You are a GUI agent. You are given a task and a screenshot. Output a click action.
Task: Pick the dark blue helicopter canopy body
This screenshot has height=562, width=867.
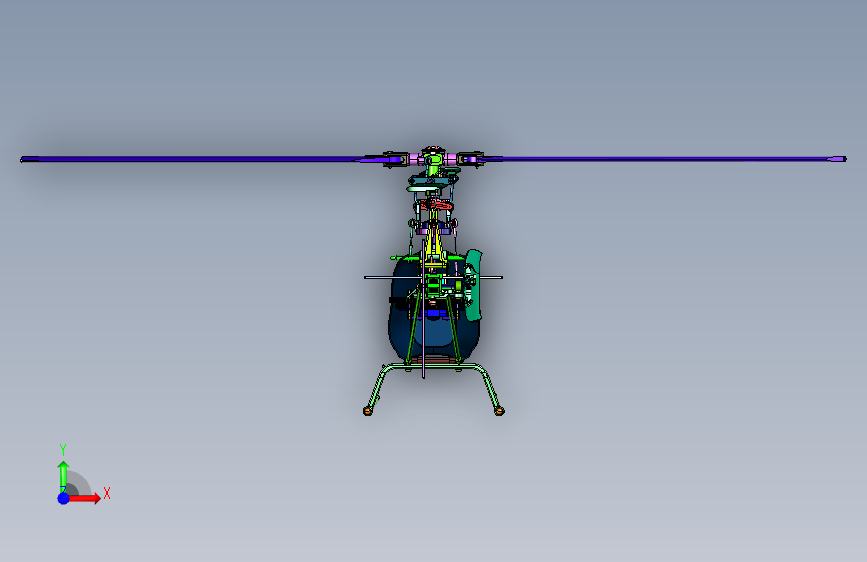[434, 335]
